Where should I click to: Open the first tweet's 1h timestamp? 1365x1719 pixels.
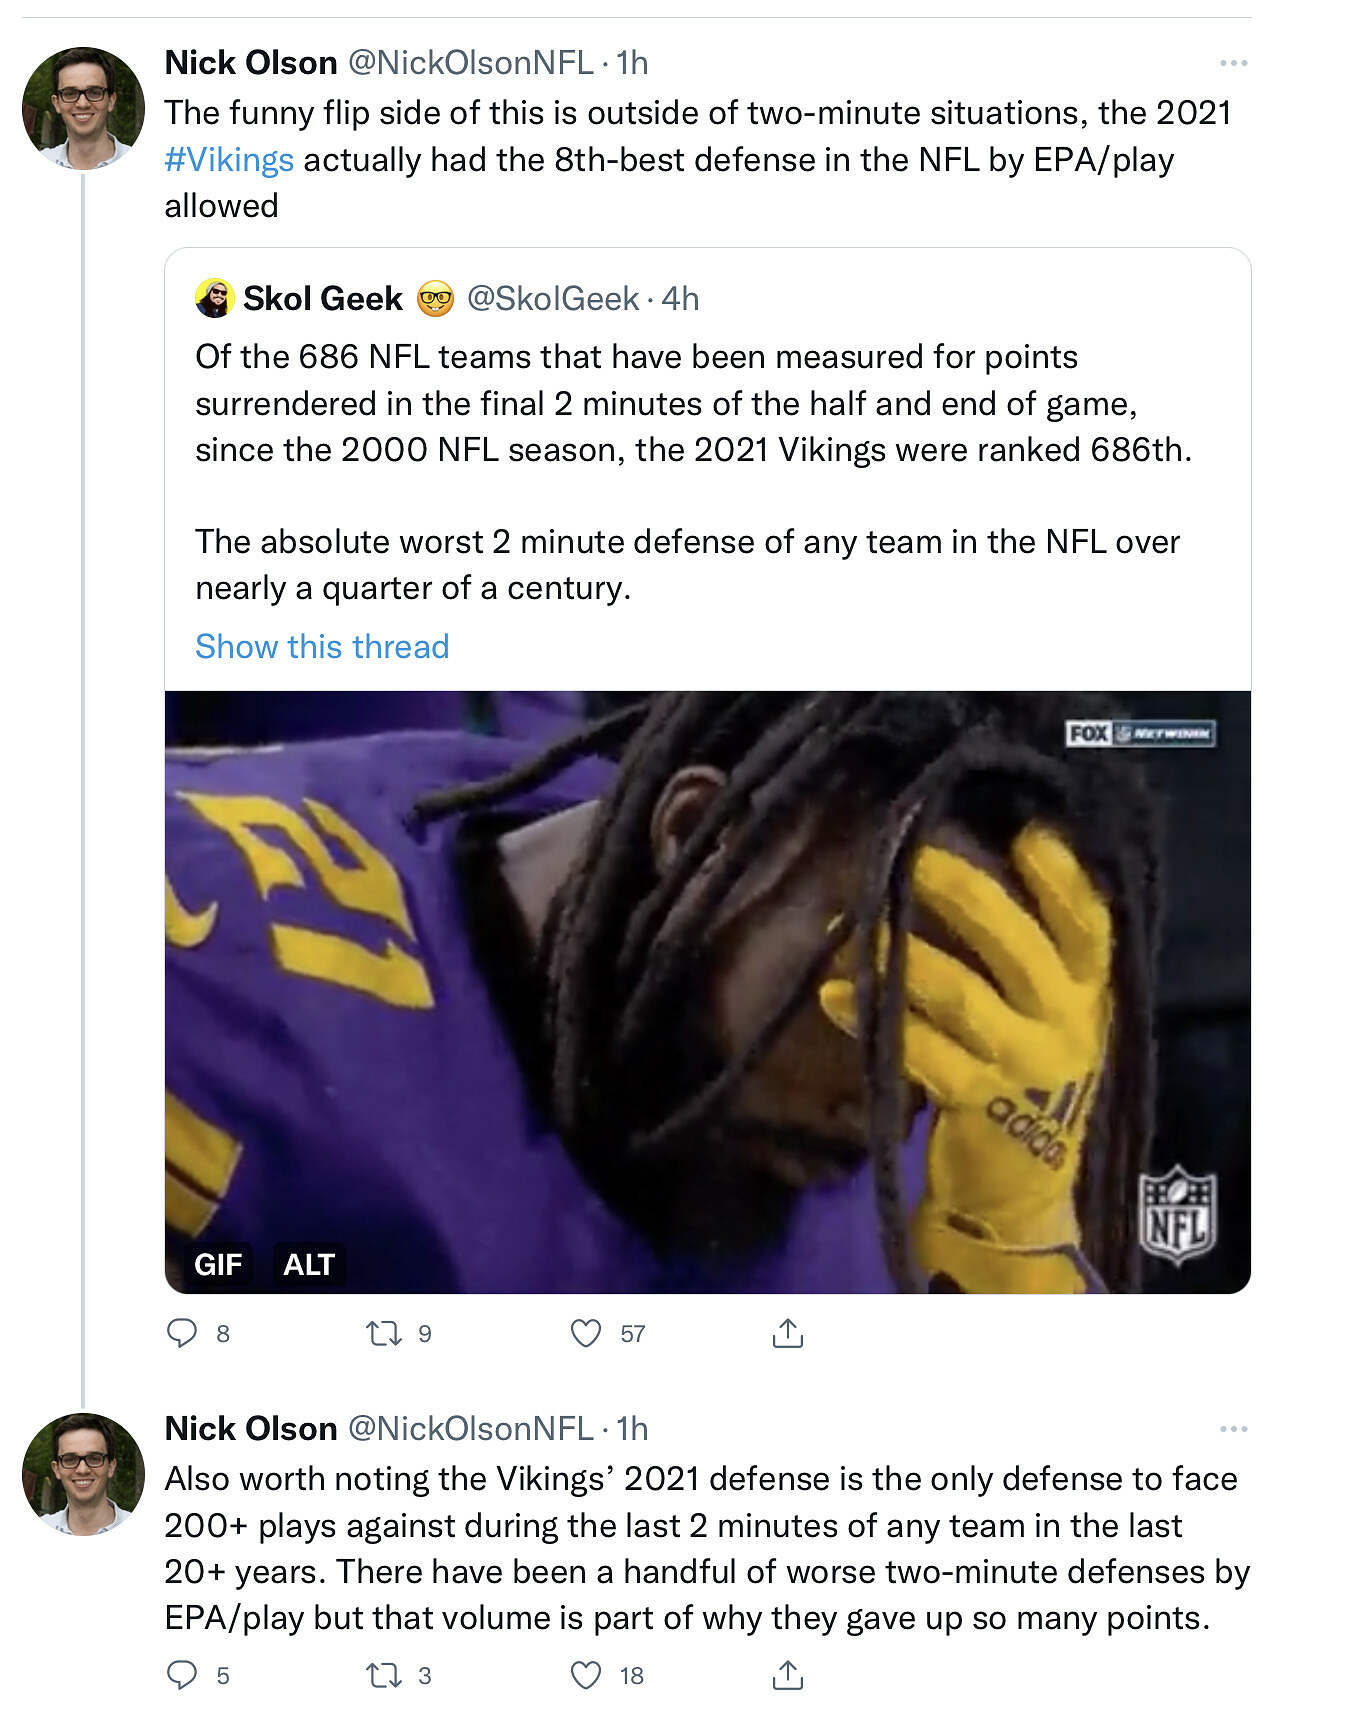click(632, 63)
